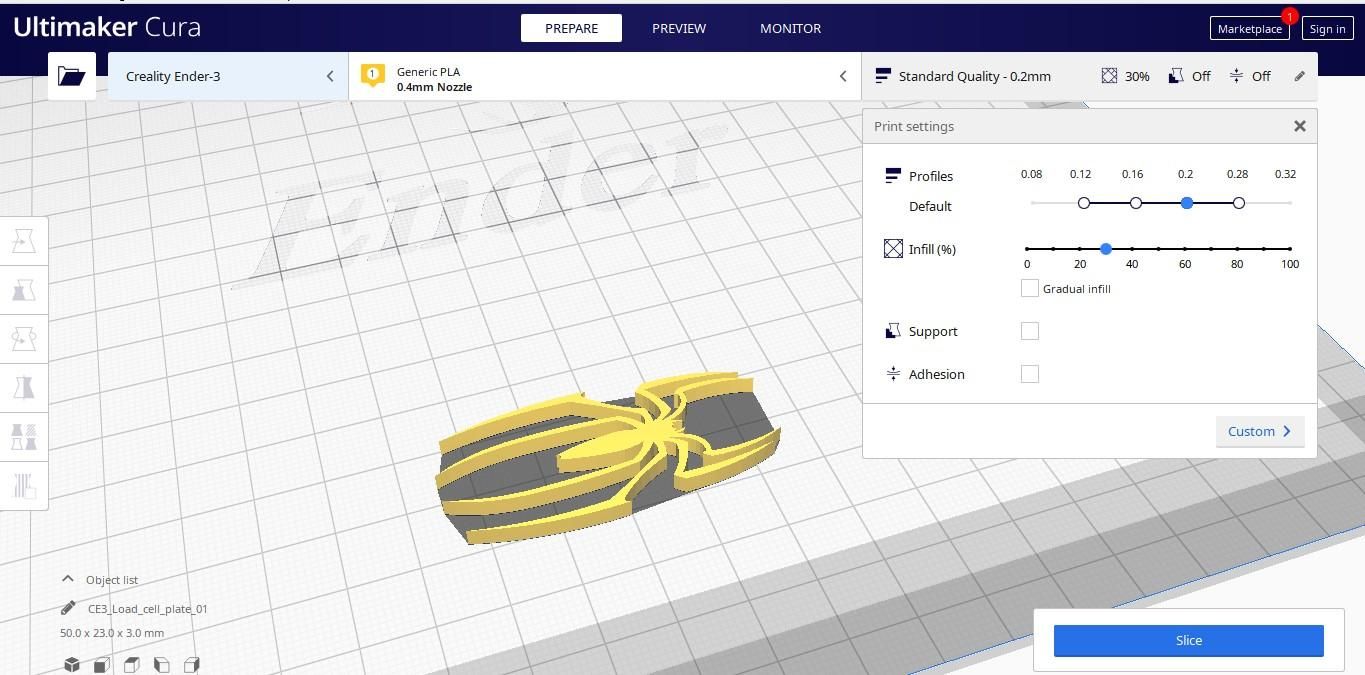Click the Standard Quality profile icon

point(883,76)
